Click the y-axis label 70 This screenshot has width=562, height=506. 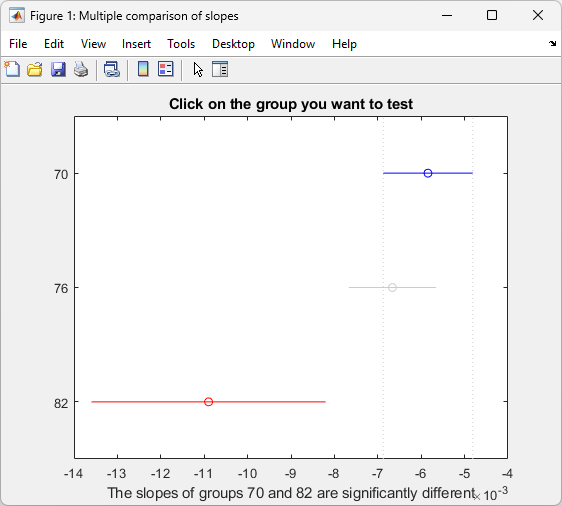[61, 175]
